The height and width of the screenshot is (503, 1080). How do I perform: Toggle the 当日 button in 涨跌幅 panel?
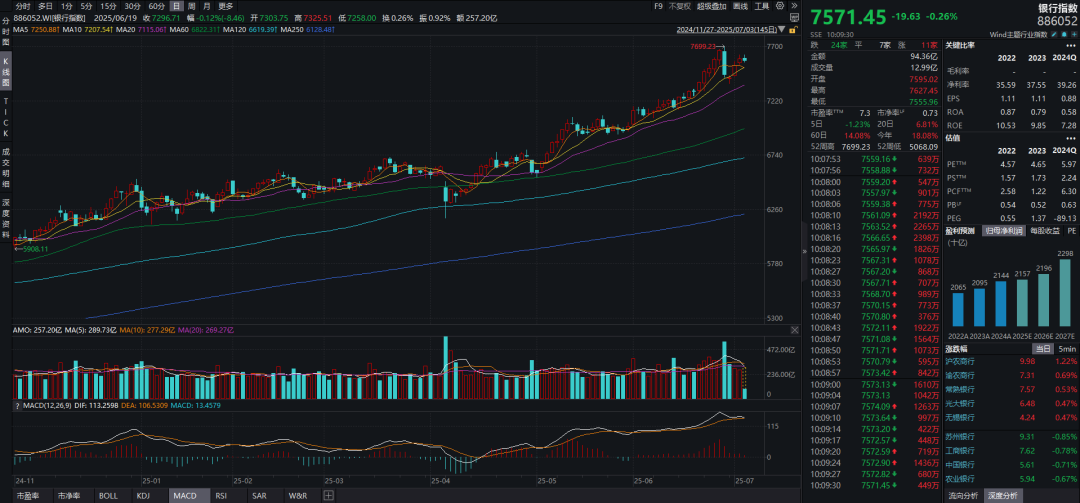pos(1042,348)
